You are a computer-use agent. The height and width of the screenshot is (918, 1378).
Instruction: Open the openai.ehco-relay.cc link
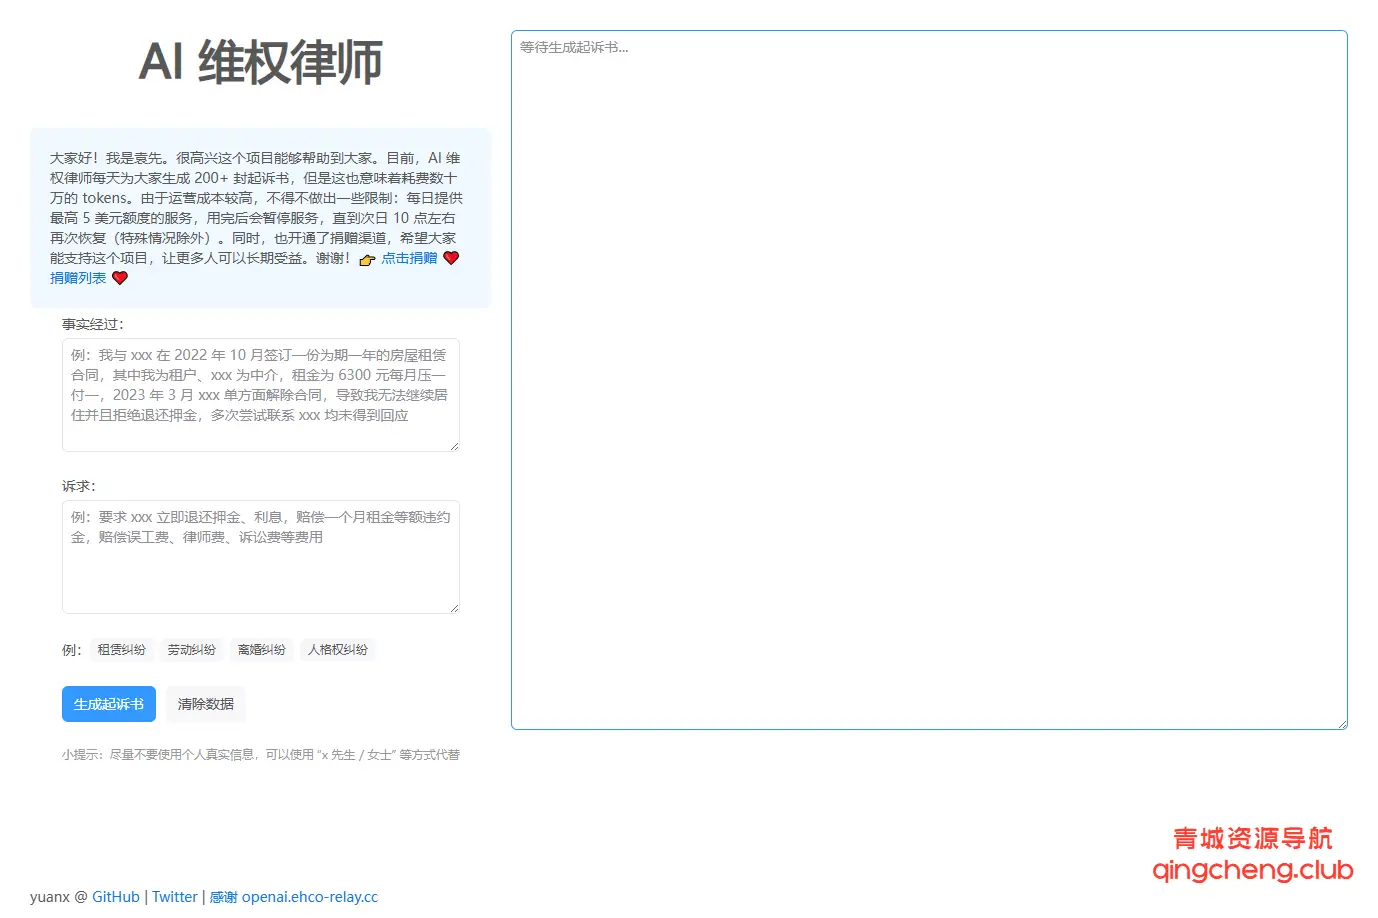click(x=309, y=896)
